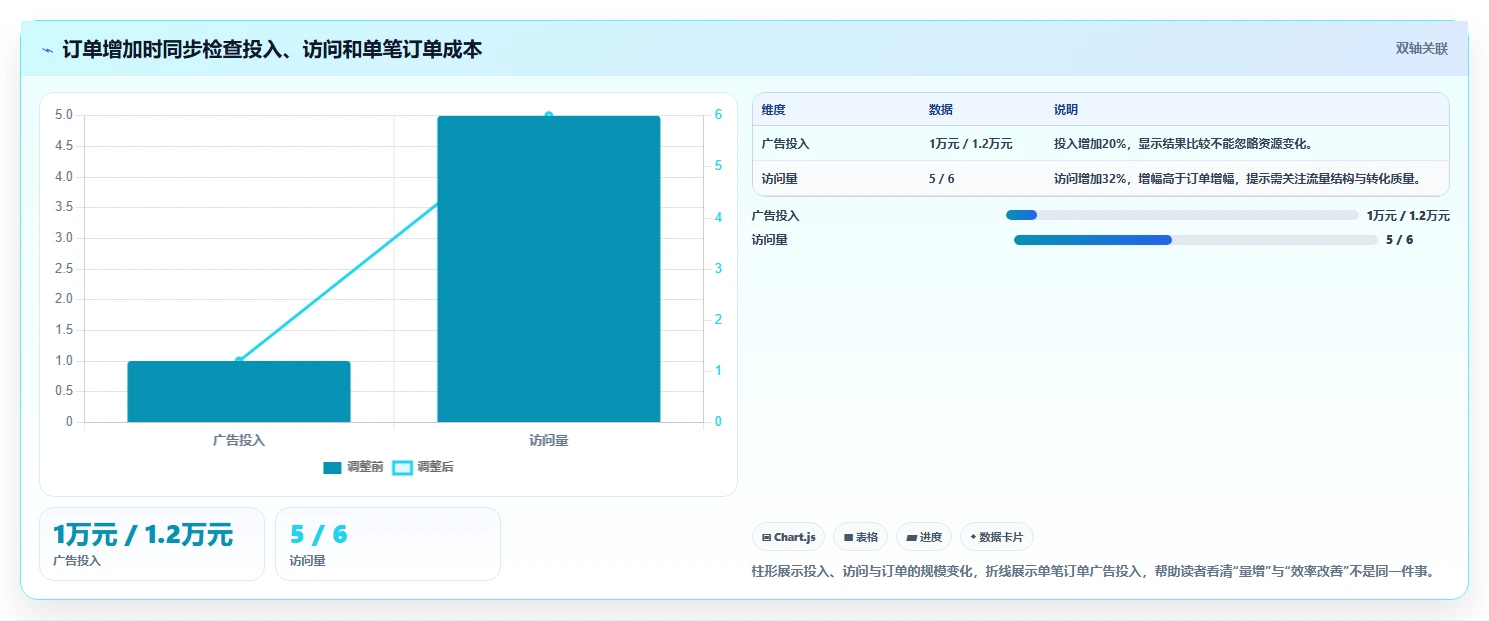
Task: Click the 数据卡片 tag chip
Action: 996,537
